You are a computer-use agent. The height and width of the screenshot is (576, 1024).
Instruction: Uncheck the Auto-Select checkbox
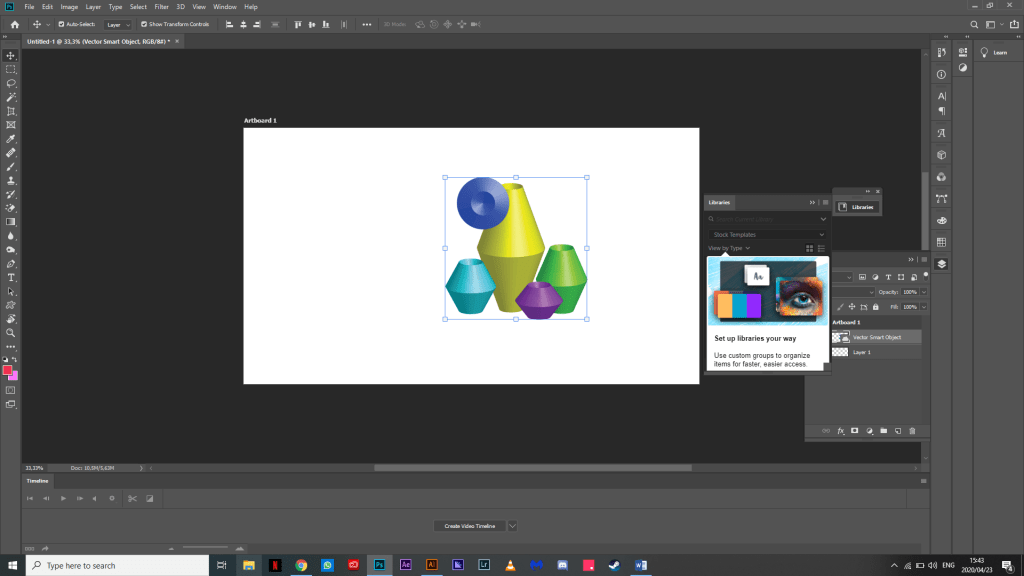click(x=61, y=24)
